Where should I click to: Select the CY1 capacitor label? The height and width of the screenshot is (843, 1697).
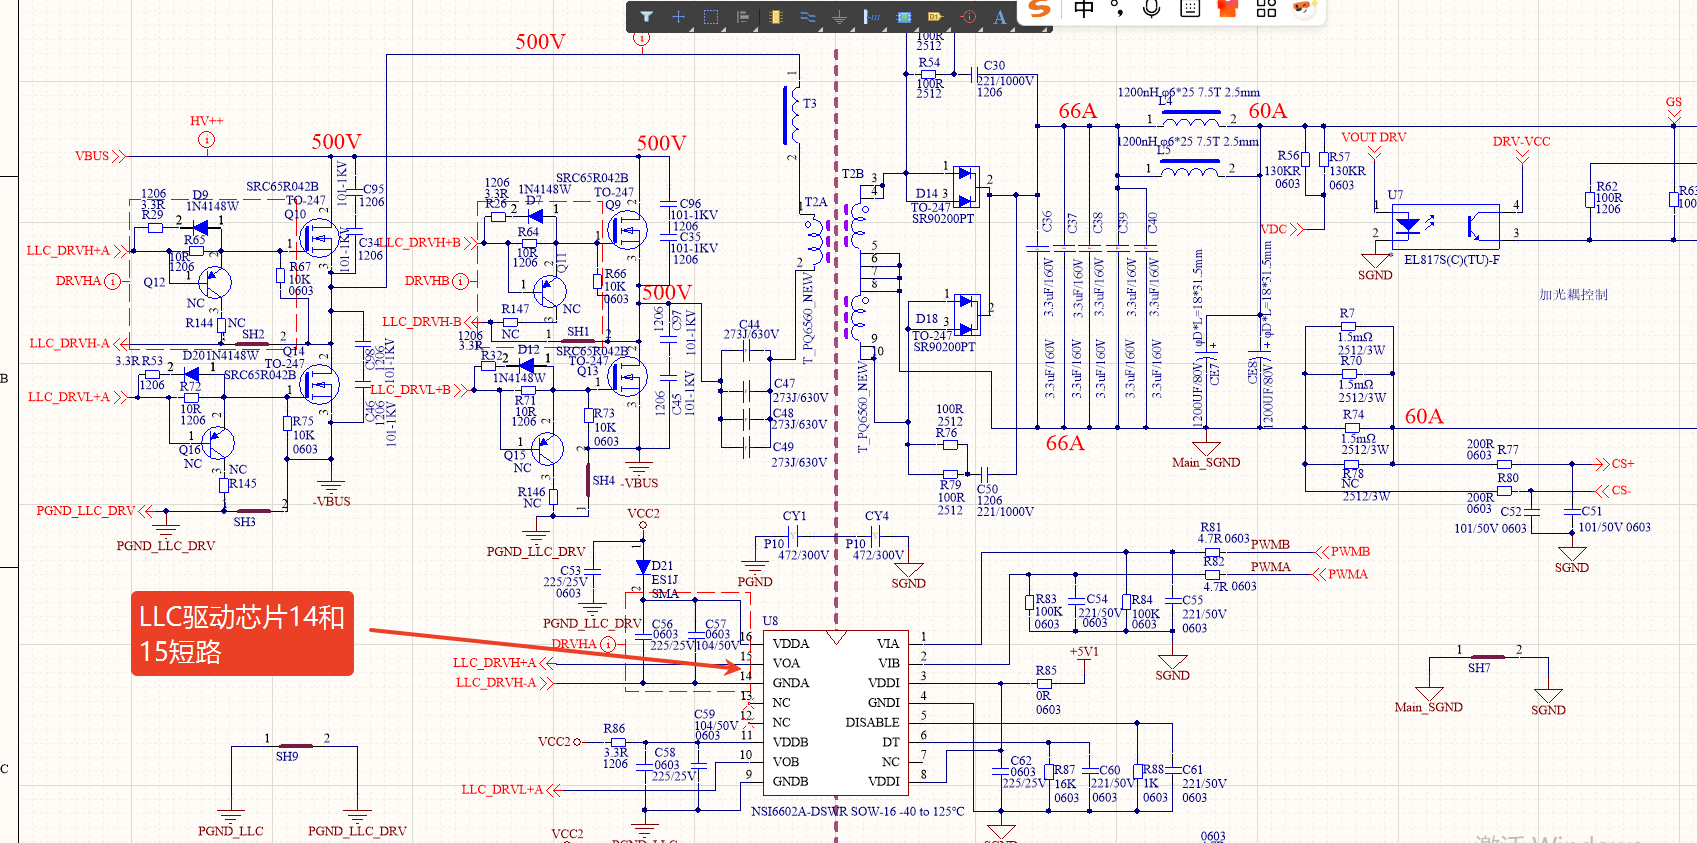pyautogui.click(x=794, y=516)
